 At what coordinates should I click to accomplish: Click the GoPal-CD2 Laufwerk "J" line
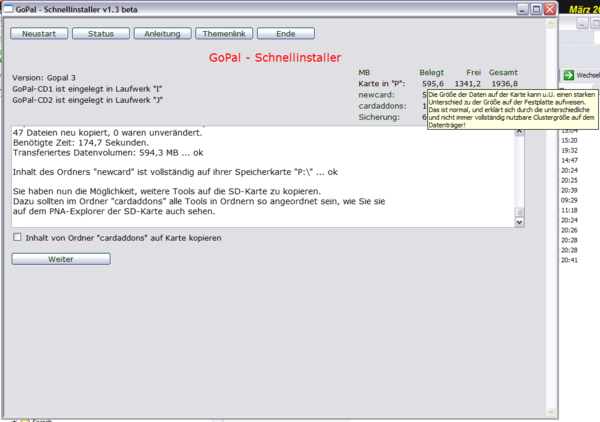[x=87, y=100]
